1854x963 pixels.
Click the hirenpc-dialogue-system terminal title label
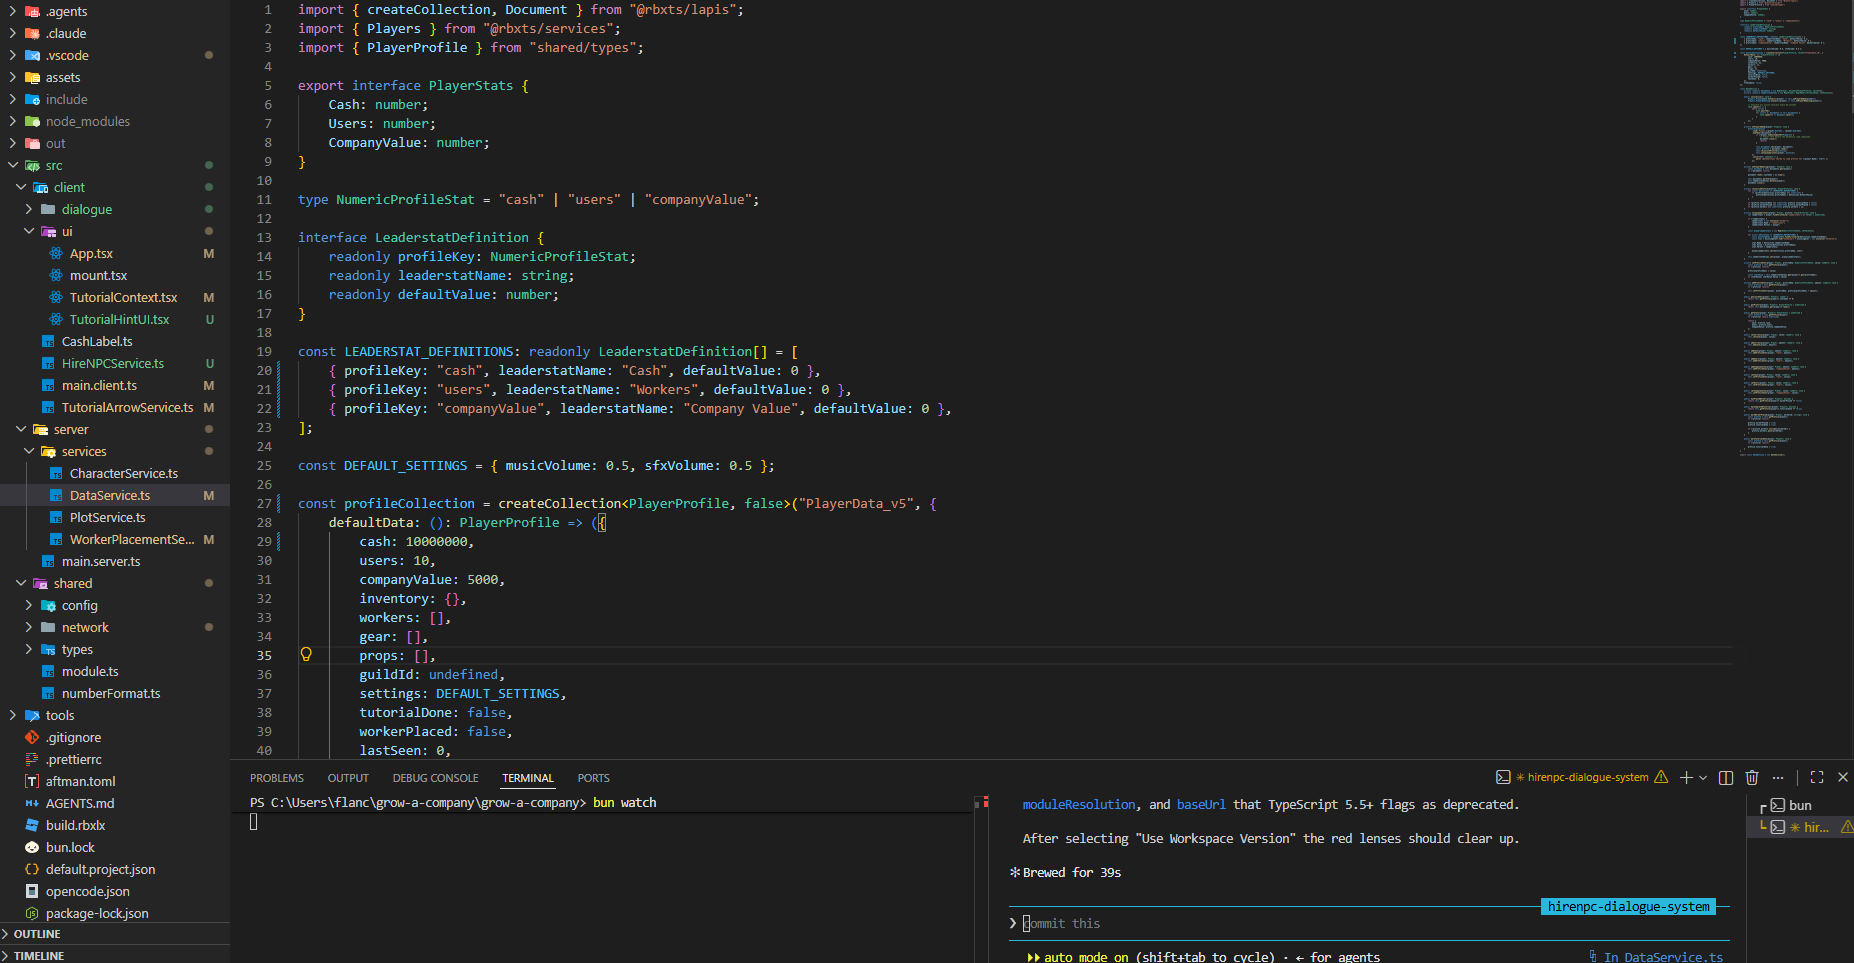click(1588, 777)
